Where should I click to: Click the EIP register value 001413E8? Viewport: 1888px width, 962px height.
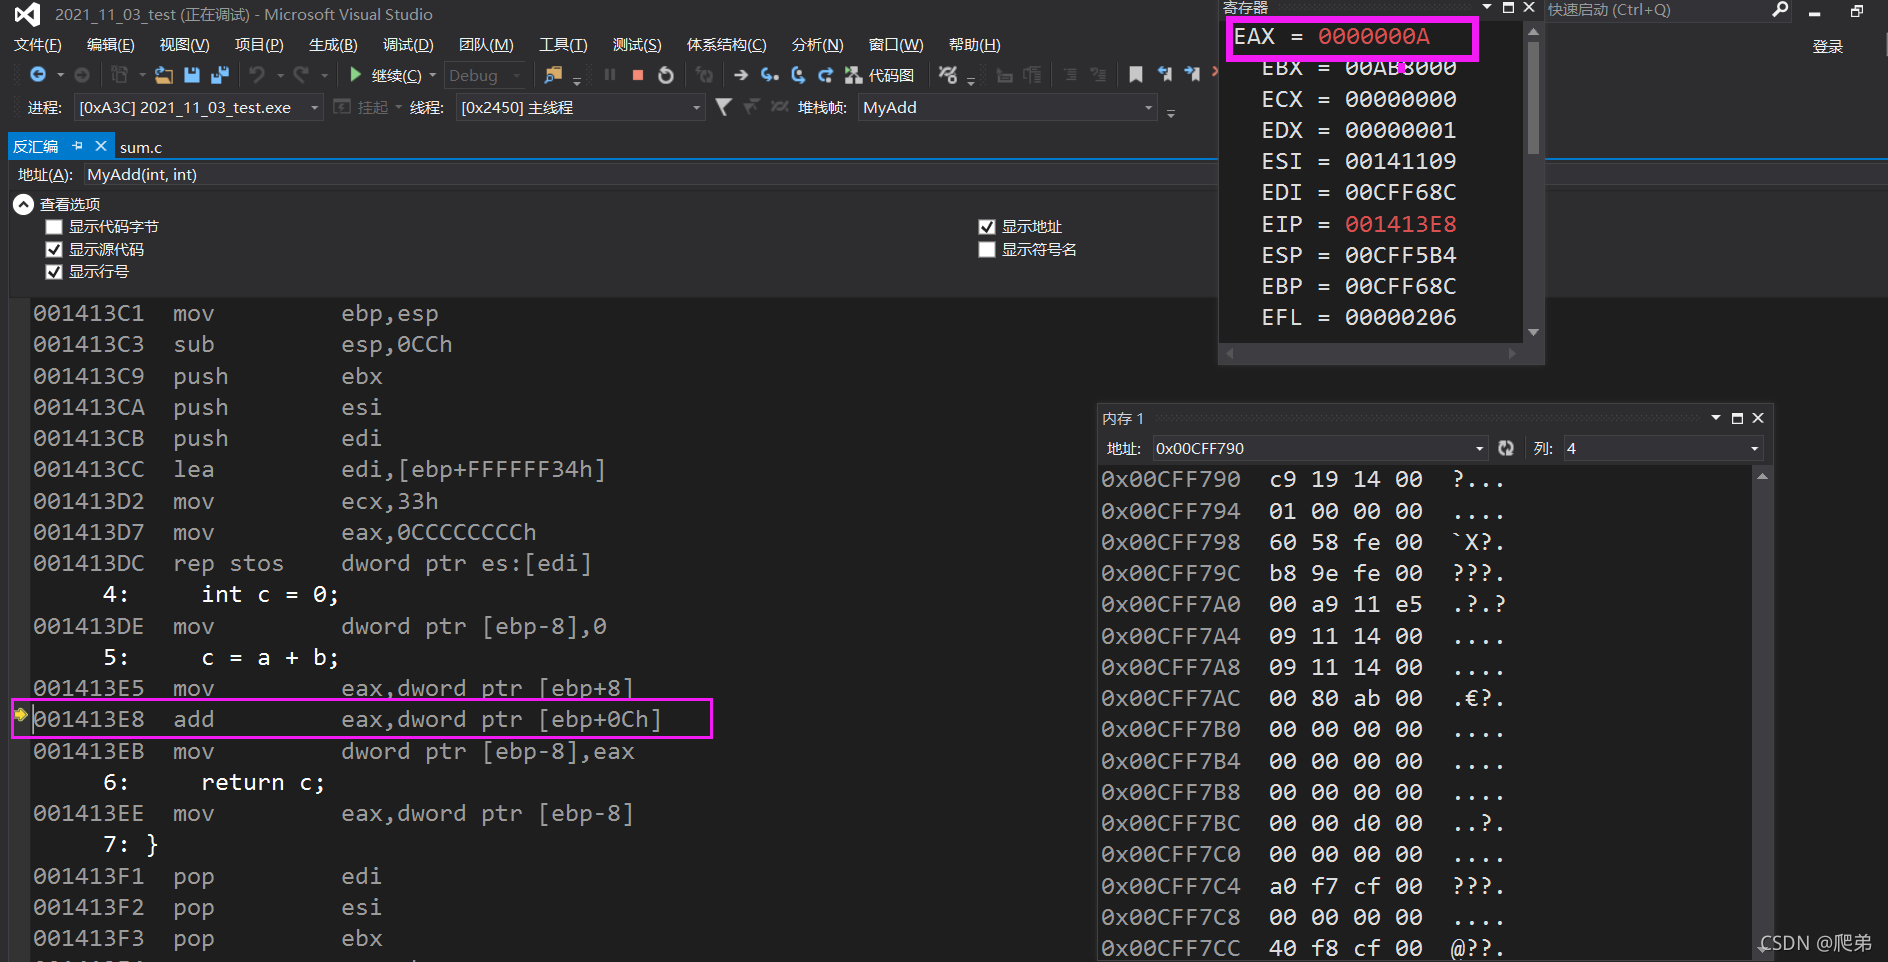(1400, 224)
